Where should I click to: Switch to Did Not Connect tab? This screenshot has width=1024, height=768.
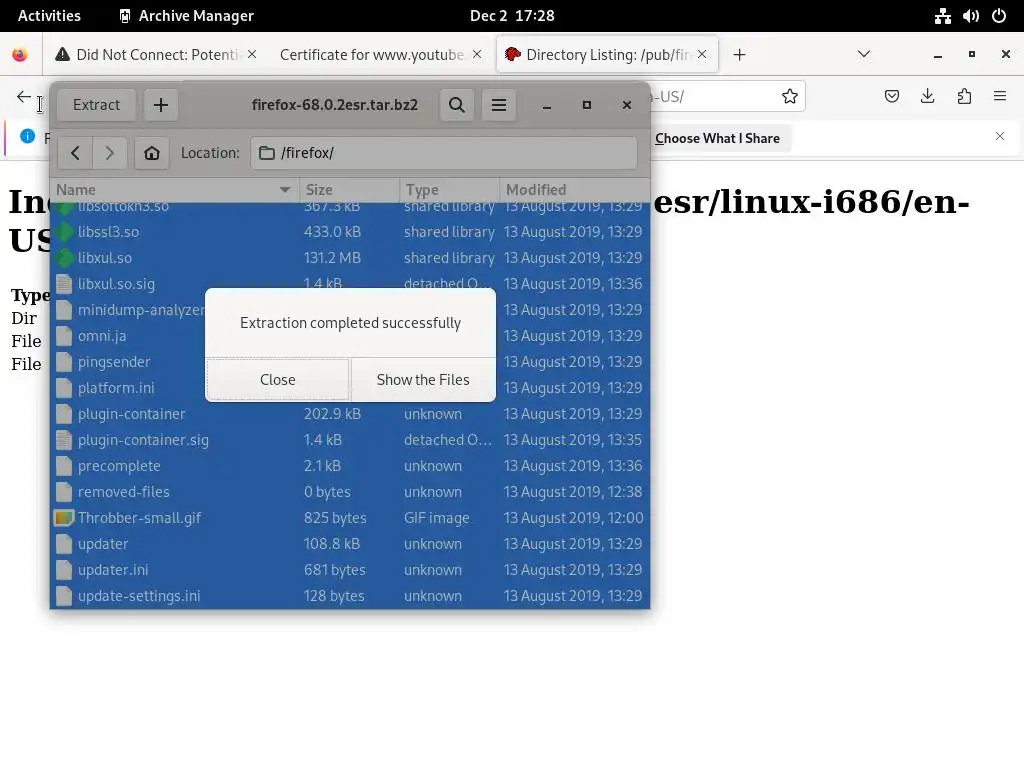point(155,55)
